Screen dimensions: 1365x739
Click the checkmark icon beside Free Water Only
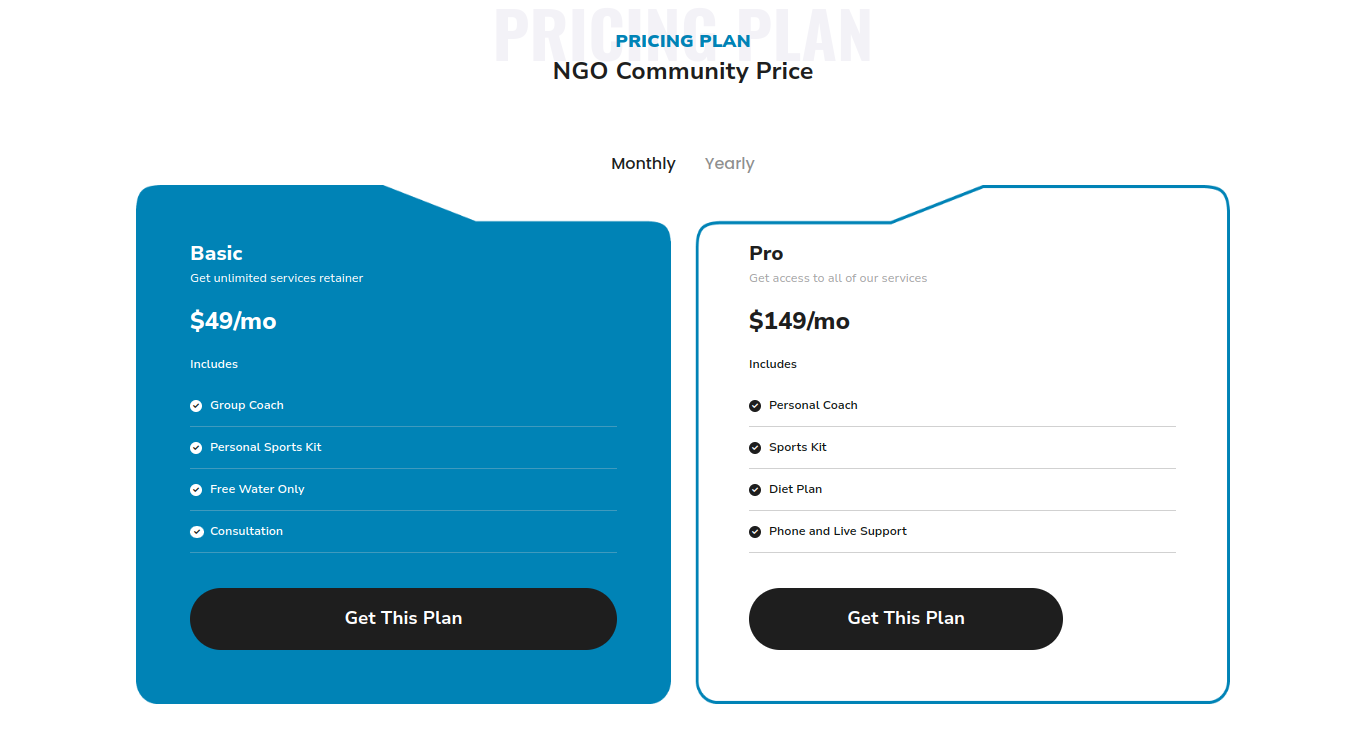[x=196, y=490]
